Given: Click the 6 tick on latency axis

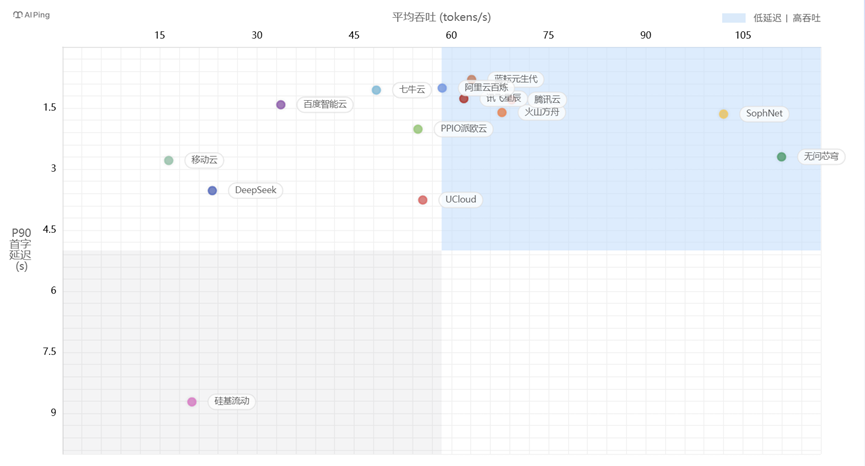Looking at the screenshot, I should pyautogui.click(x=54, y=291).
